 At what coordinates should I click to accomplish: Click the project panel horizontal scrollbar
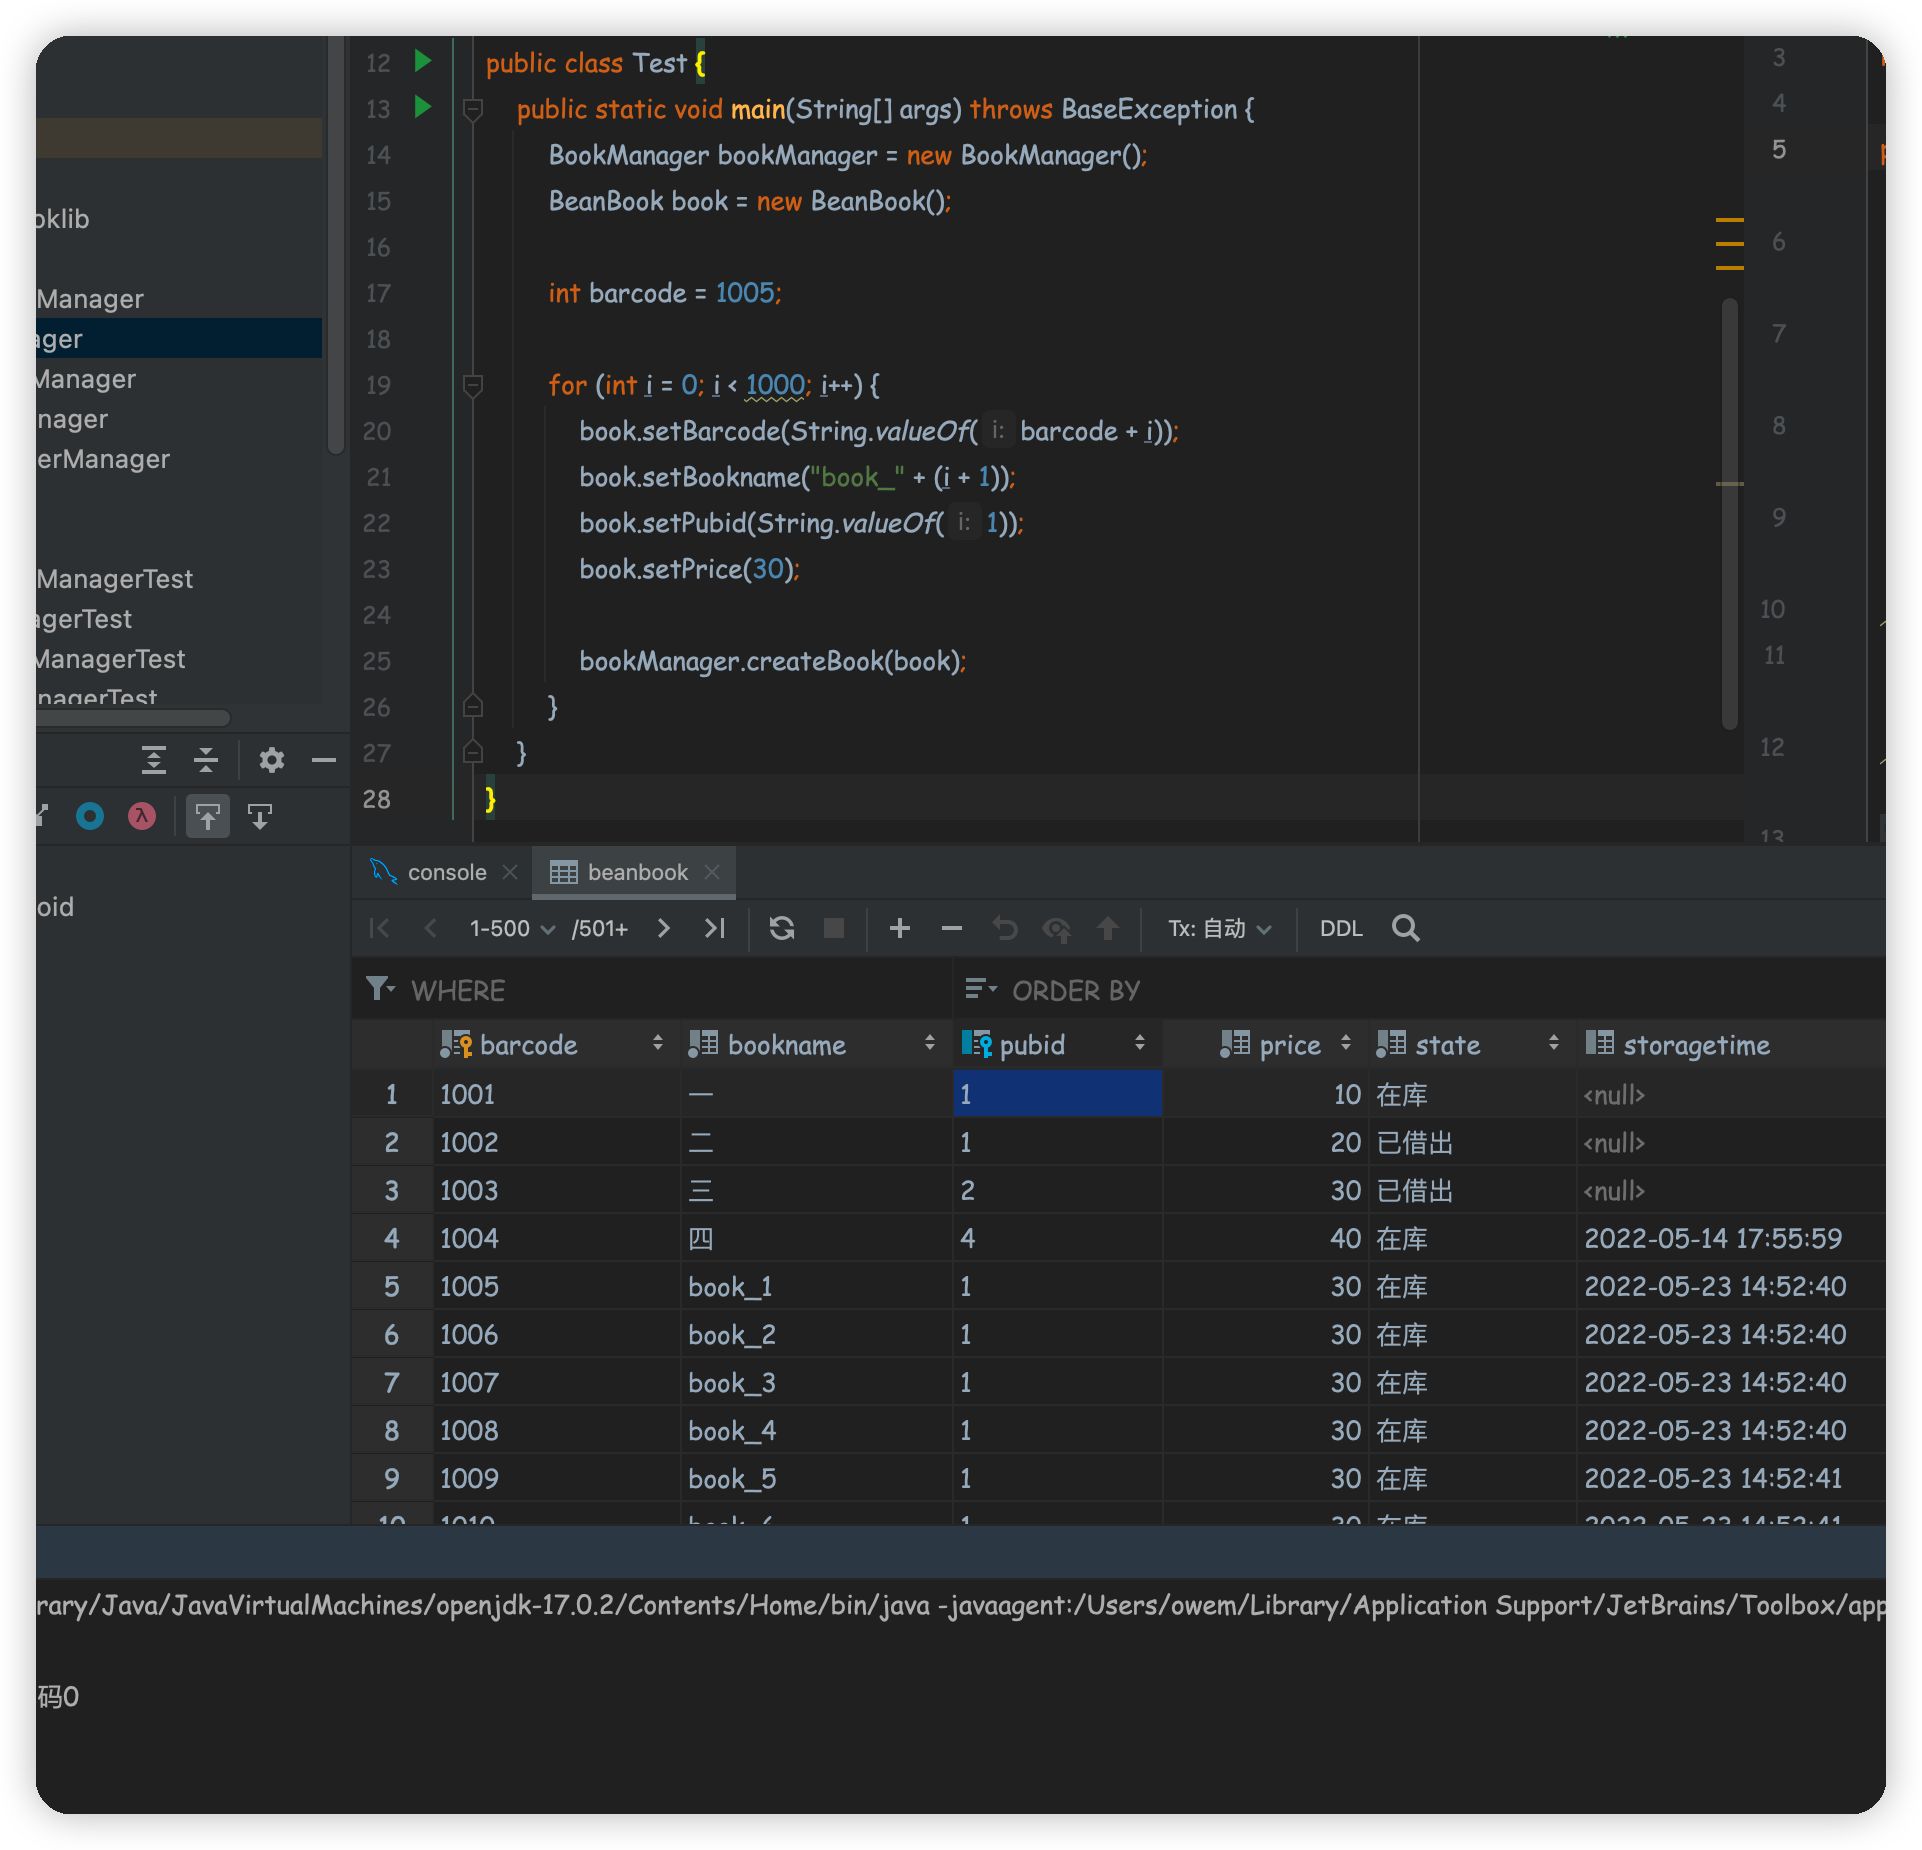click(x=134, y=717)
